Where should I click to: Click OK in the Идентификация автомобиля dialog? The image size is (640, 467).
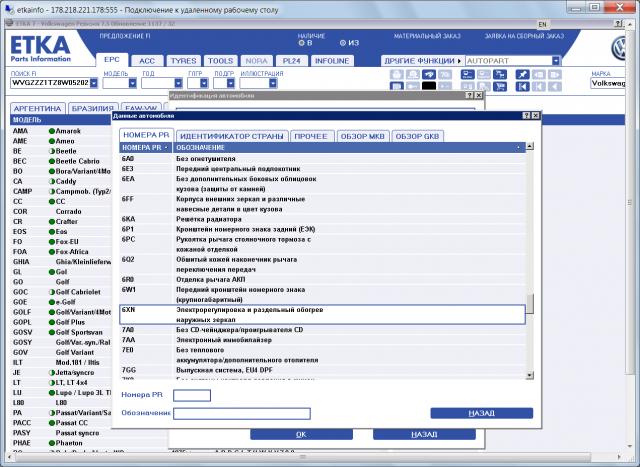pyautogui.click(x=301, y=435)
